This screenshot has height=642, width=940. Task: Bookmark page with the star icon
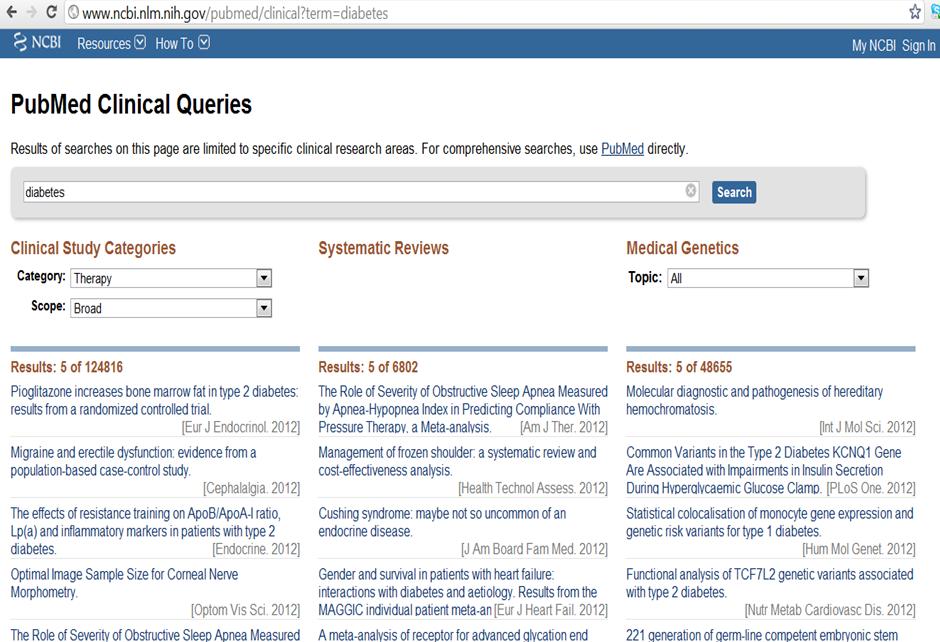tap(915, 12)
